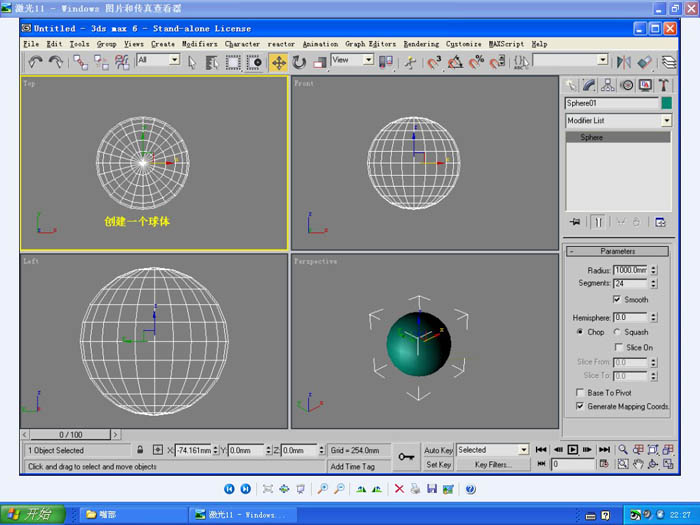Uncheck the Smooth checkbox
The height and width of the screenshot is (525, 700).
pyautogui.click(x=617, y=299)
